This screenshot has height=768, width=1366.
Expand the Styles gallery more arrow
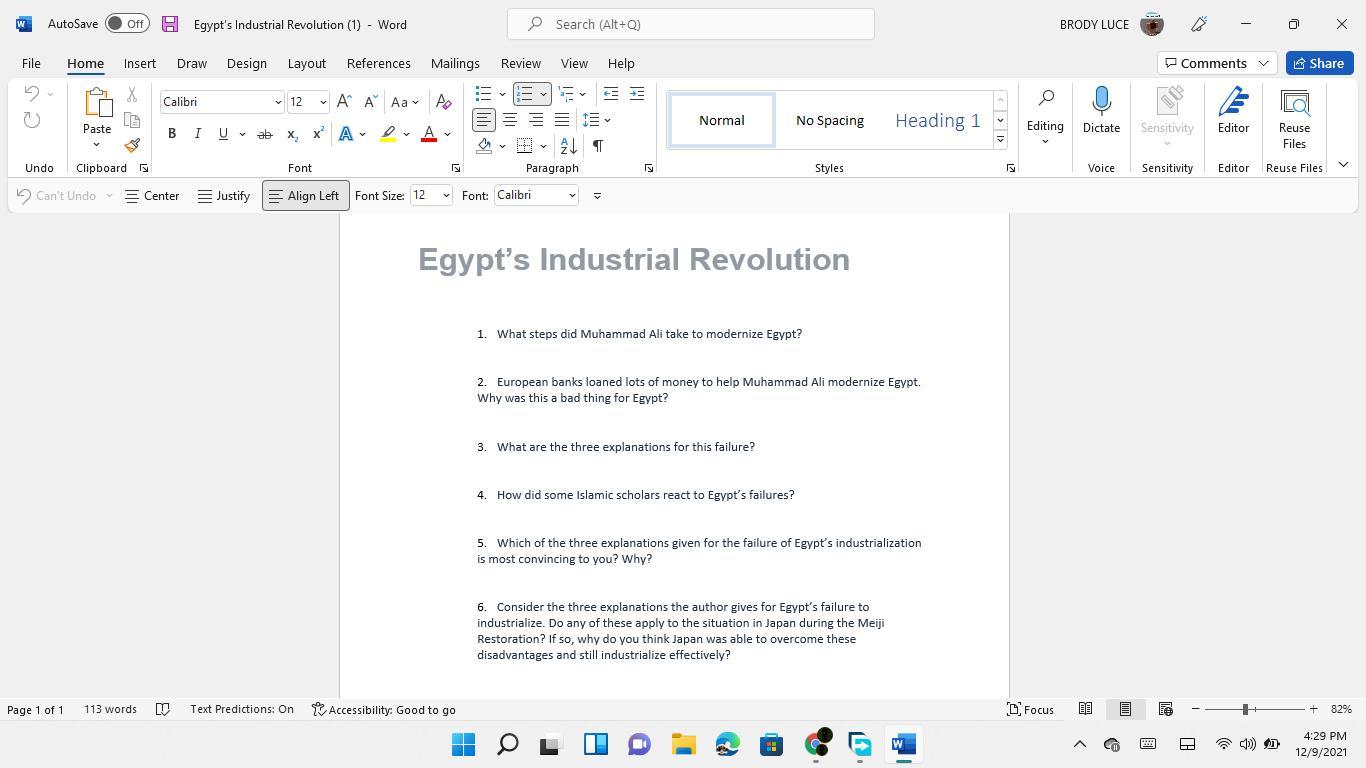(1000, 141)
